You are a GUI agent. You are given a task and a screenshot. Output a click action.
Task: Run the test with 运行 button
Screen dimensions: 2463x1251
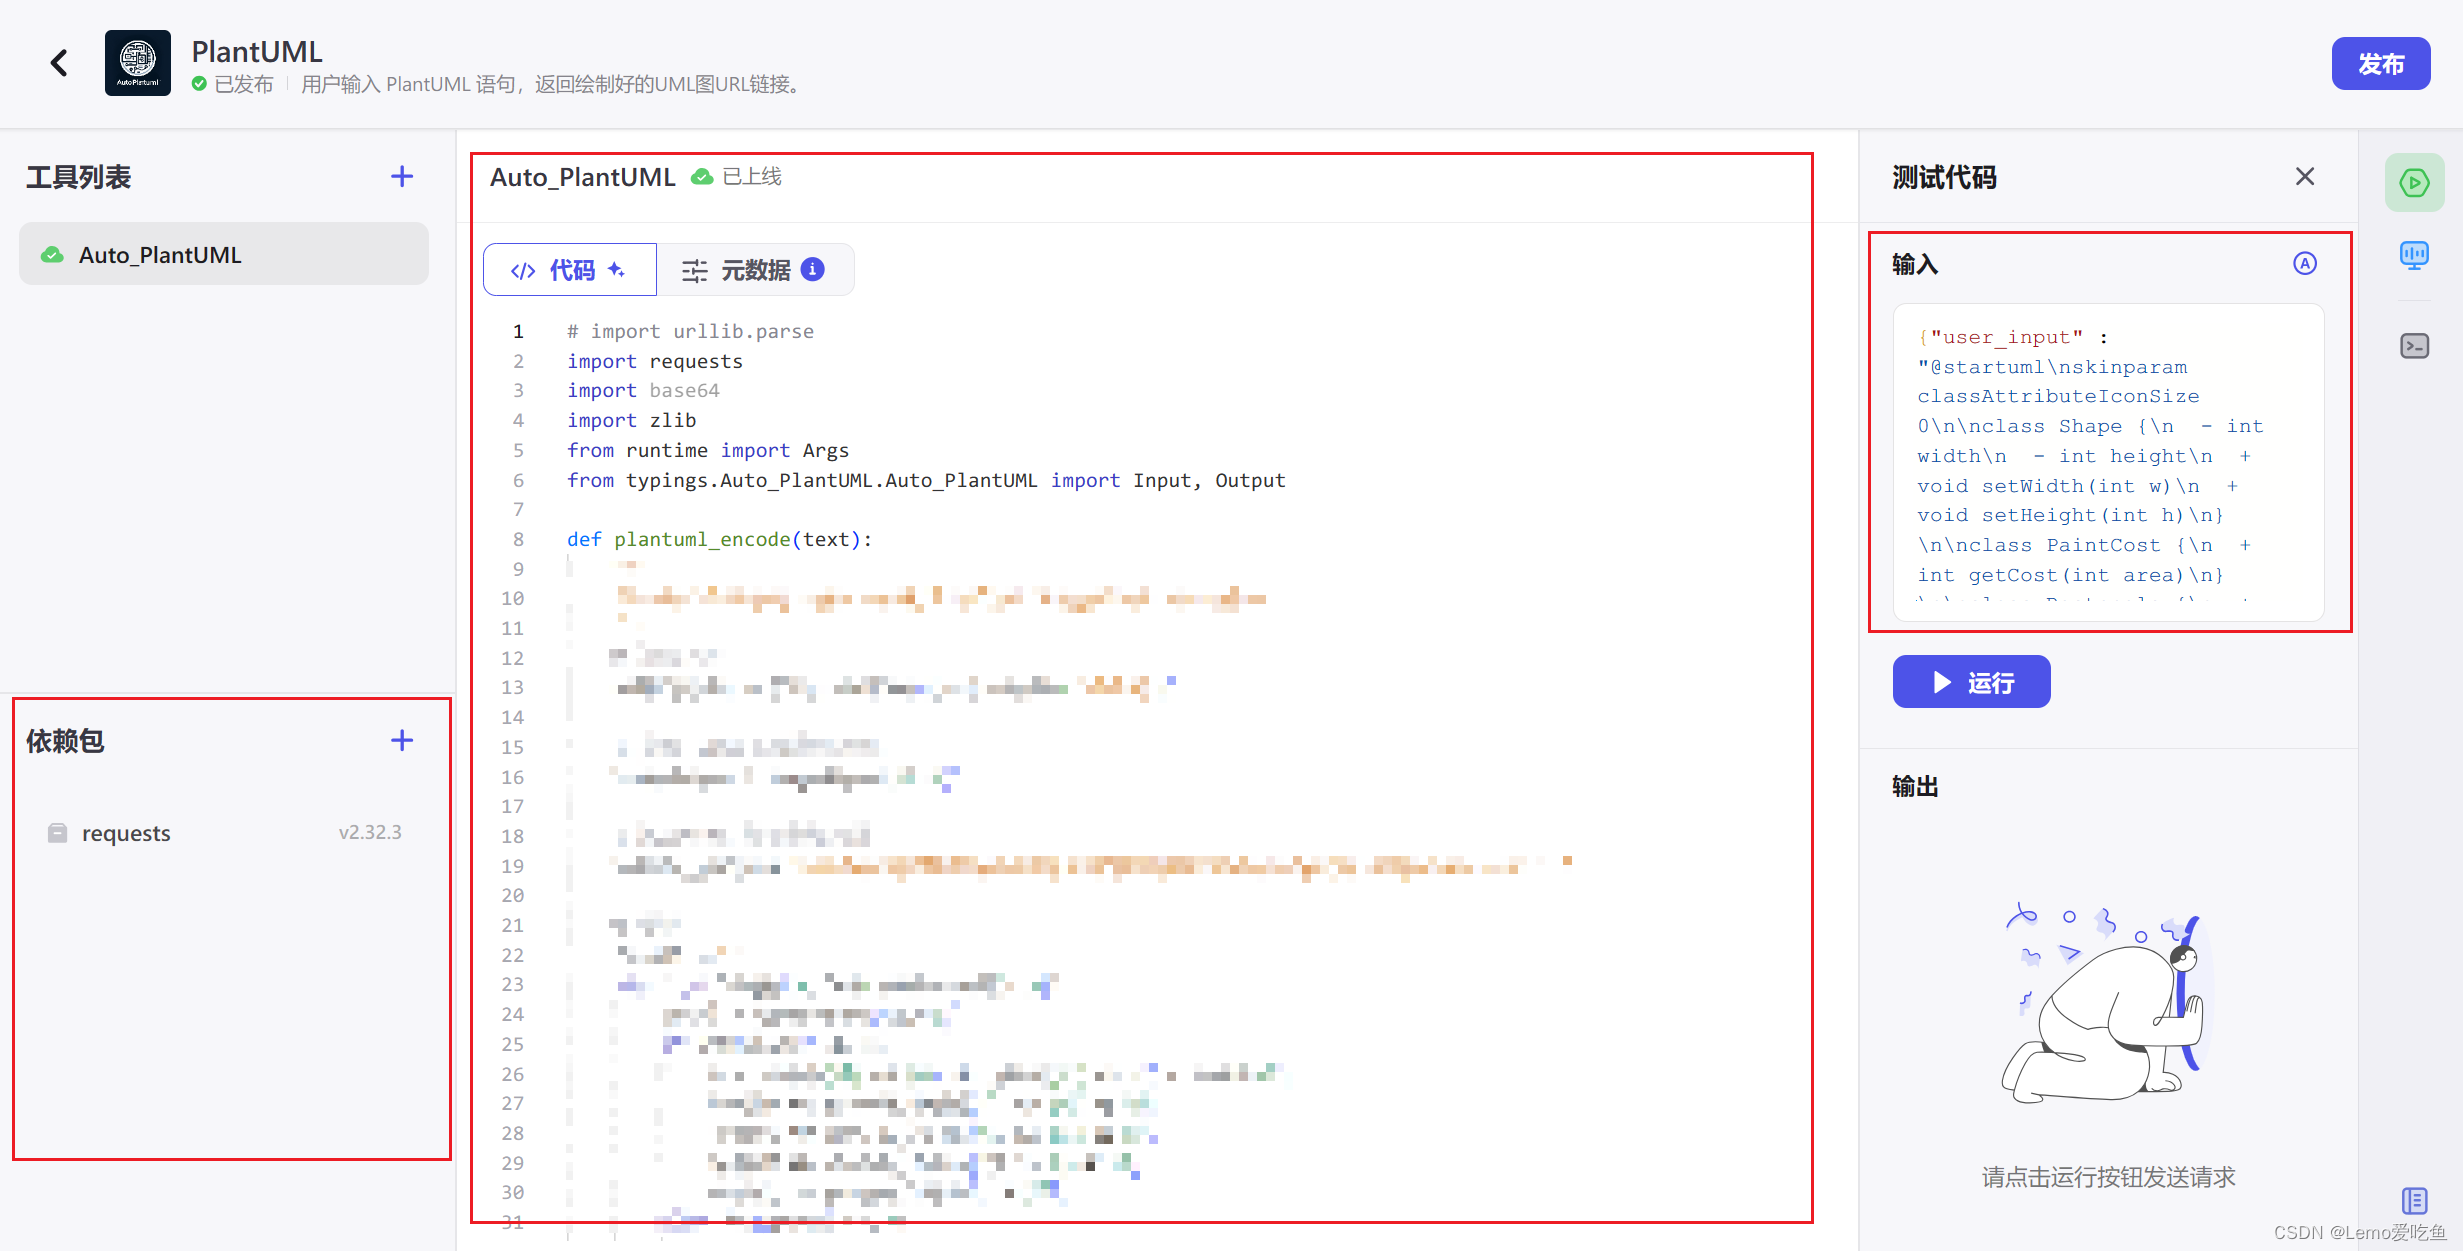tap(1971, 682)
